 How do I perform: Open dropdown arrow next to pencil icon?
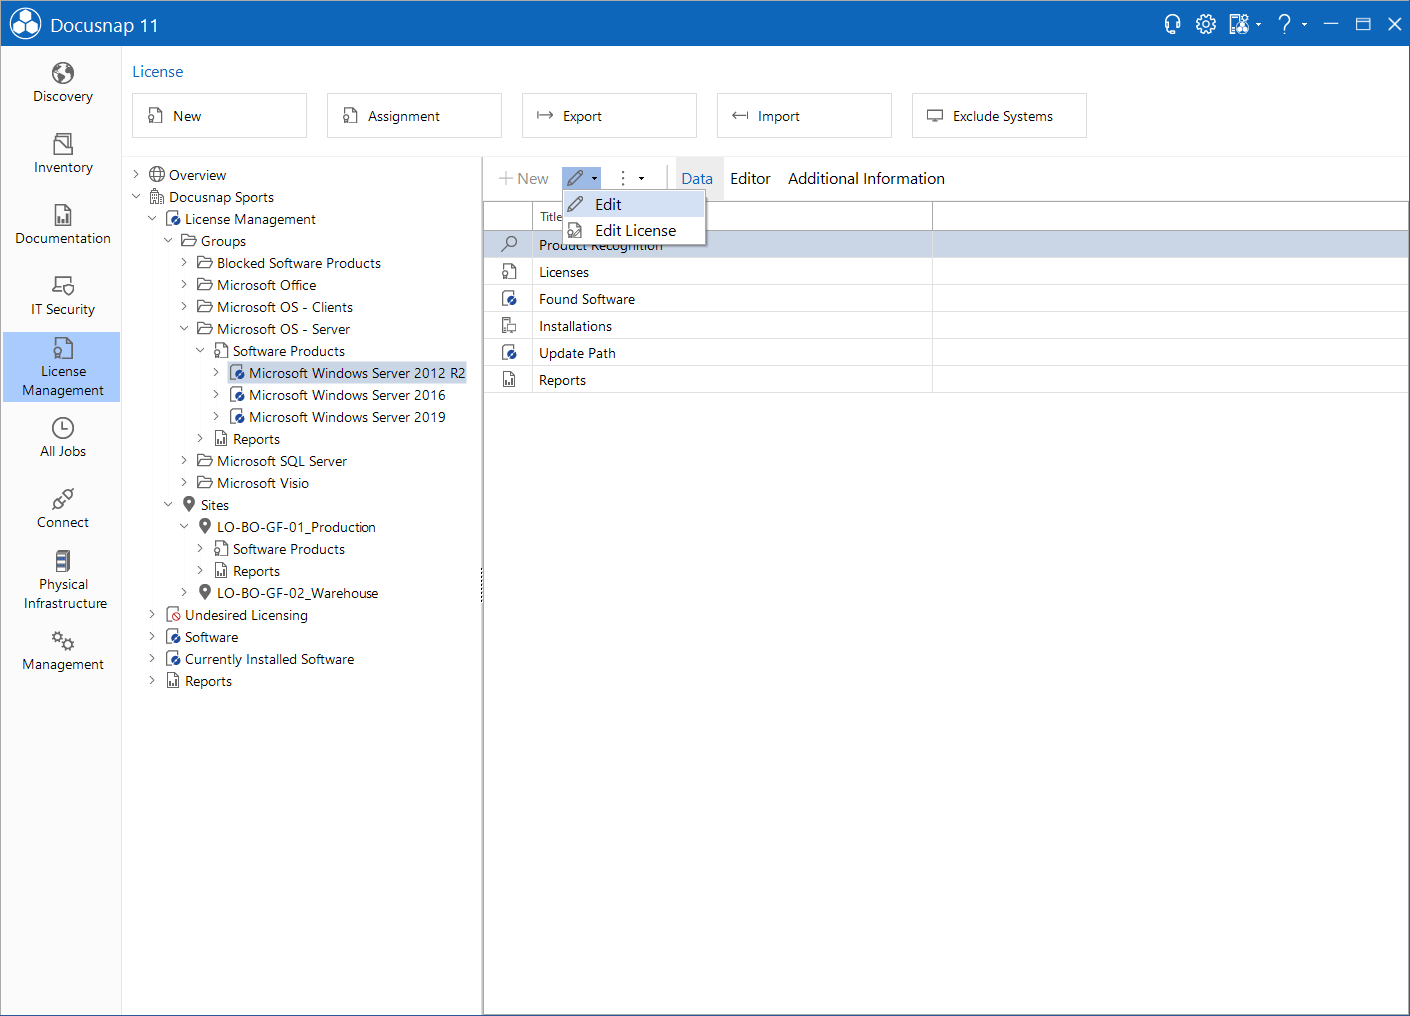(594, 178)
